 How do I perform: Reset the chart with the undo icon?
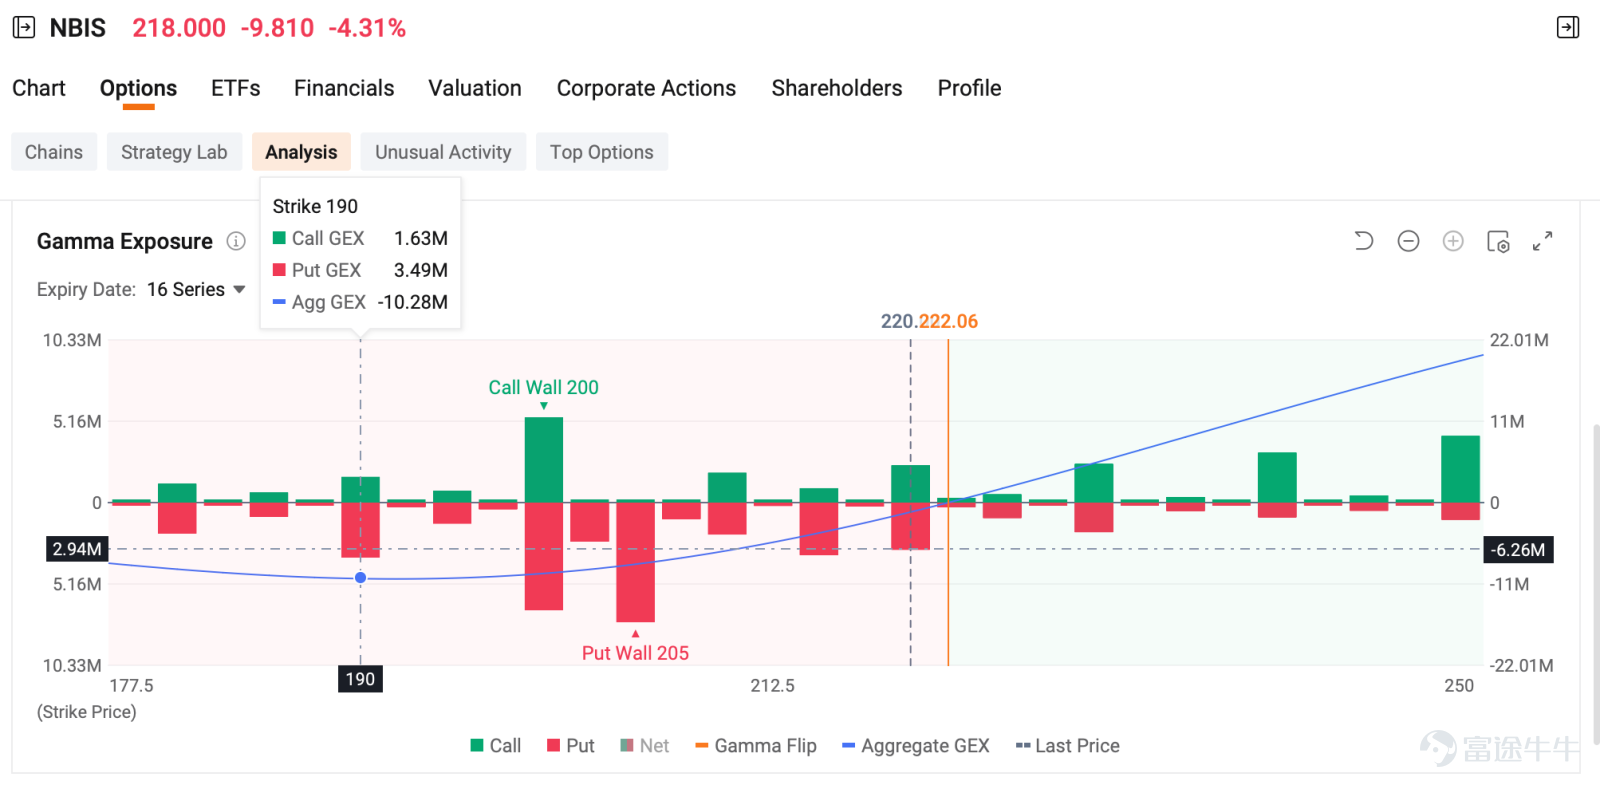(1363, 241)
